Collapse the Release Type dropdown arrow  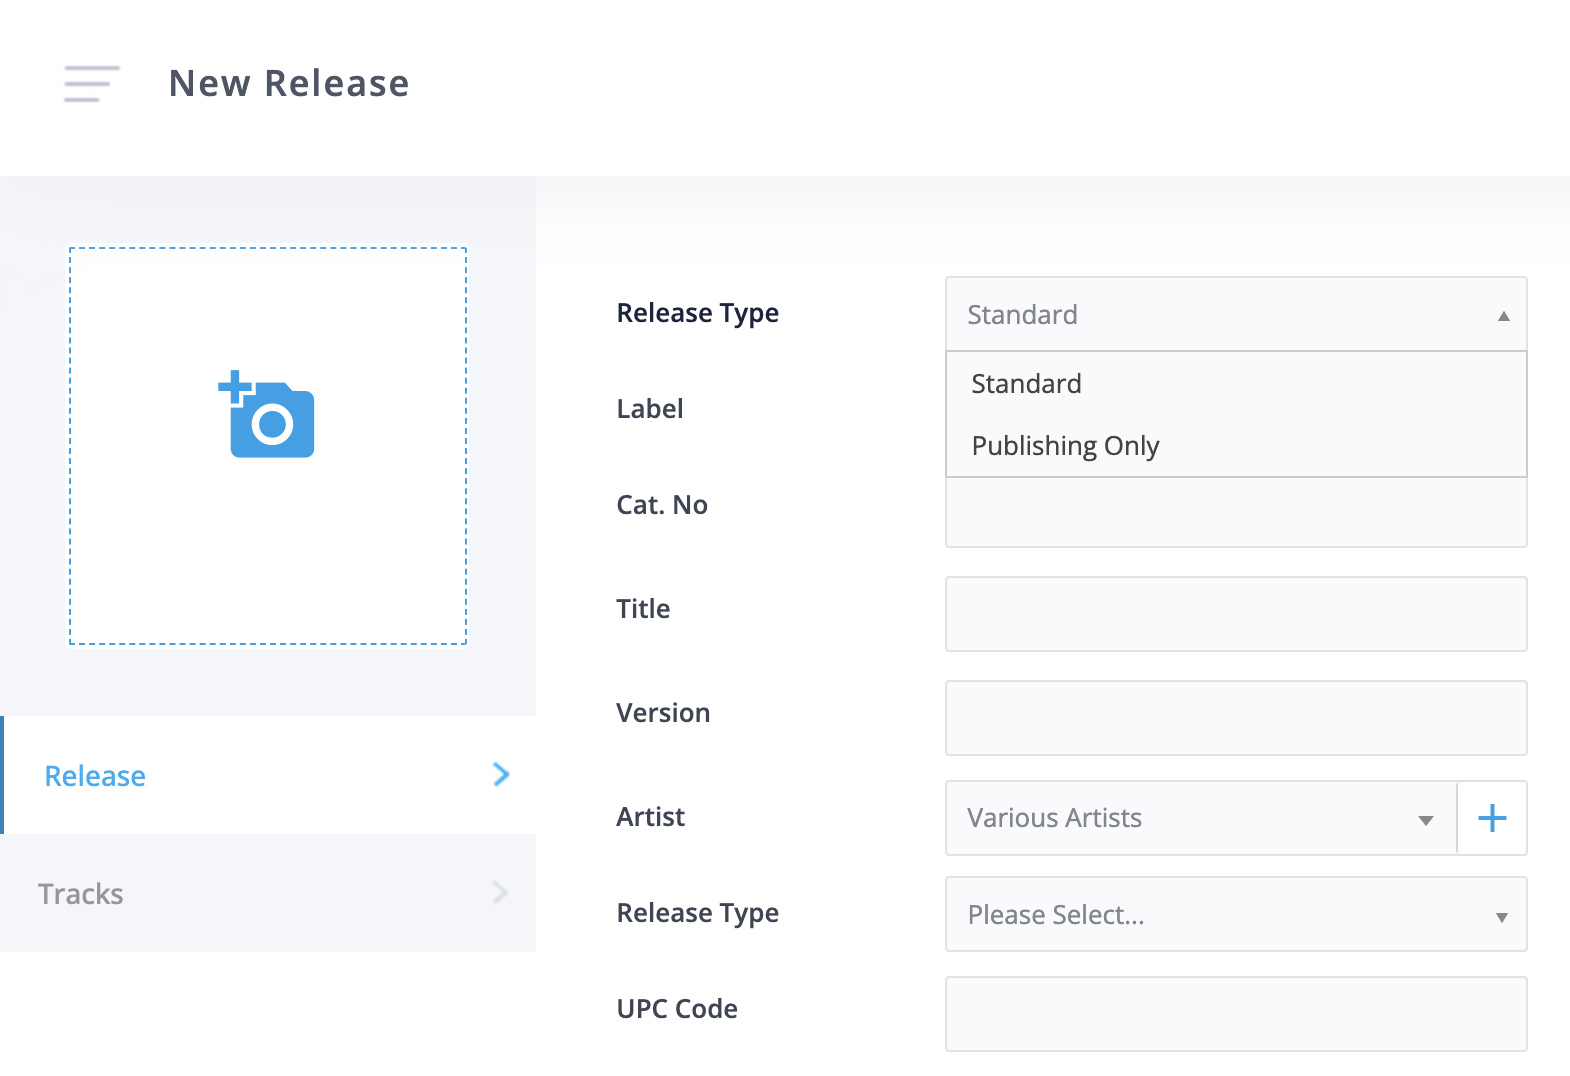pos(1503,316)
